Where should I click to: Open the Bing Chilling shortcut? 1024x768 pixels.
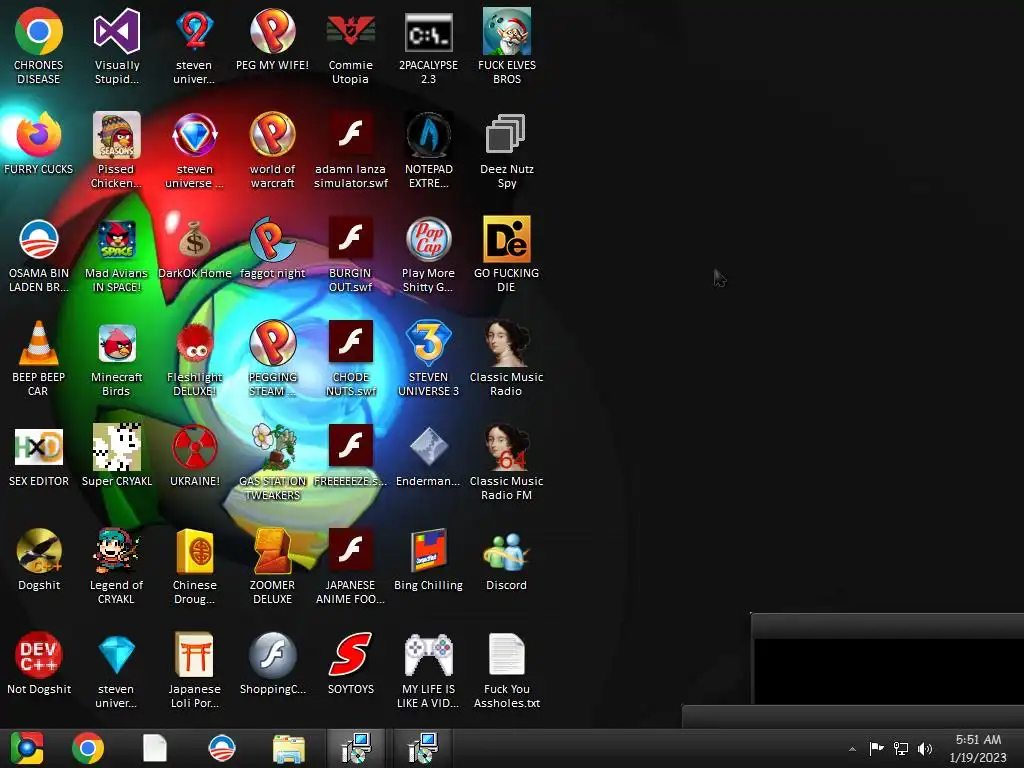click(428, 551)
